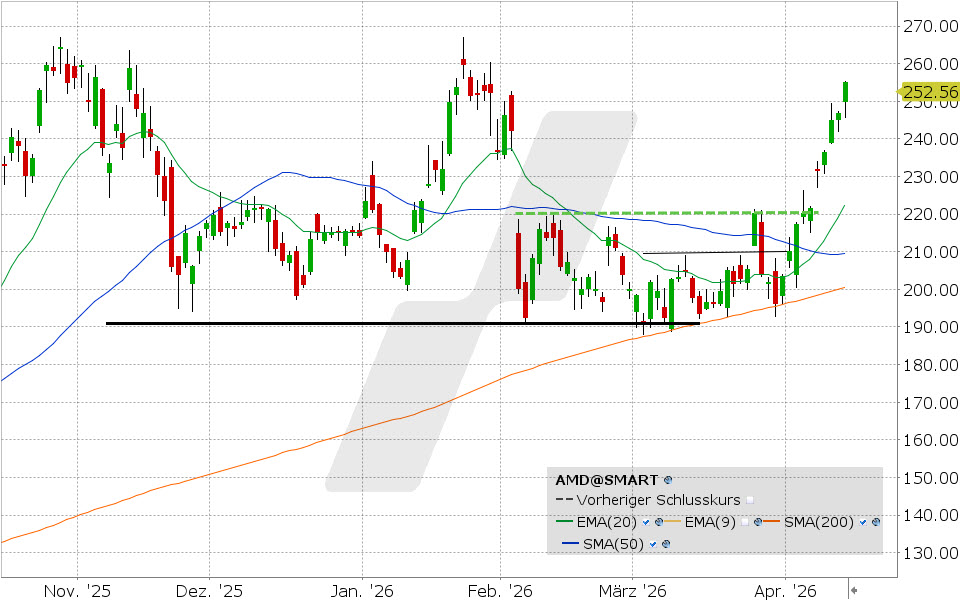
Task: Open settings for the EMA(9) indicator
Action: tap(758, 522)
